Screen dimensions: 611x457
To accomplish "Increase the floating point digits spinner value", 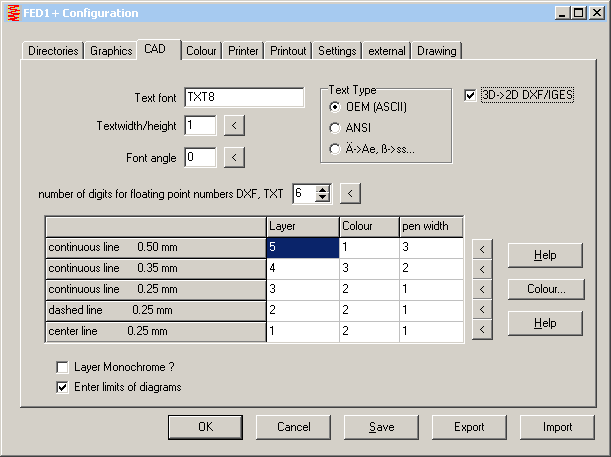I will 322,188.
